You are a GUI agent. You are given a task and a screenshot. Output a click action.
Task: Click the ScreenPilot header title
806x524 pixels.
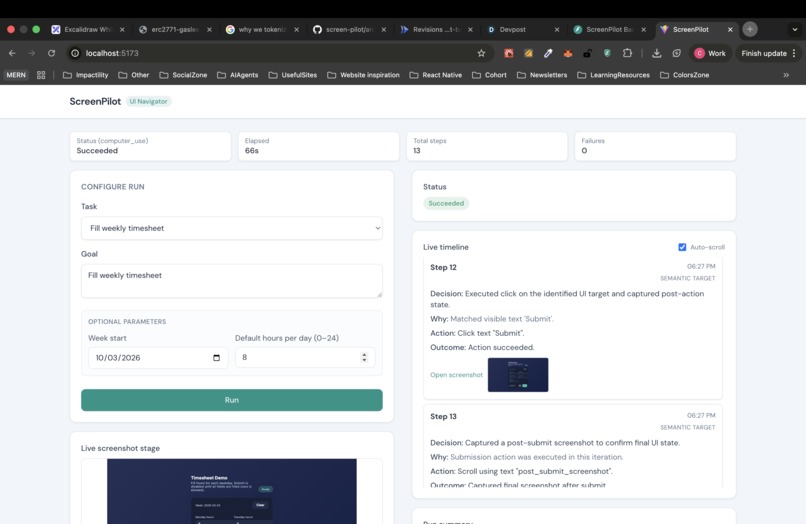coord(95,101)
